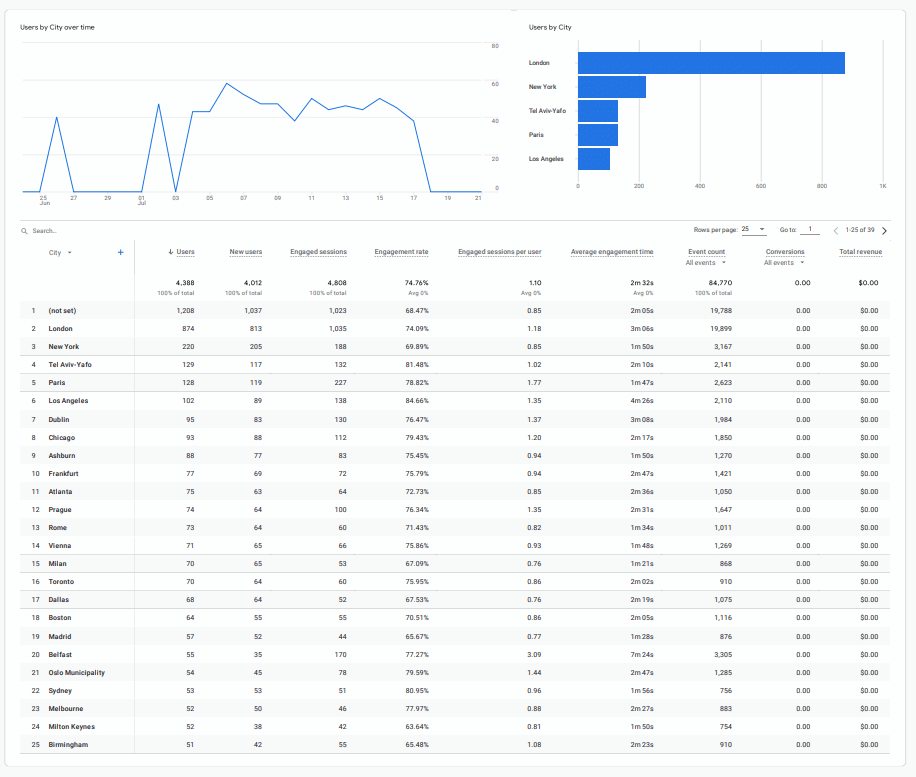Sort by the Event count column
Screen dimensions: 916x777
coord(706,252)
